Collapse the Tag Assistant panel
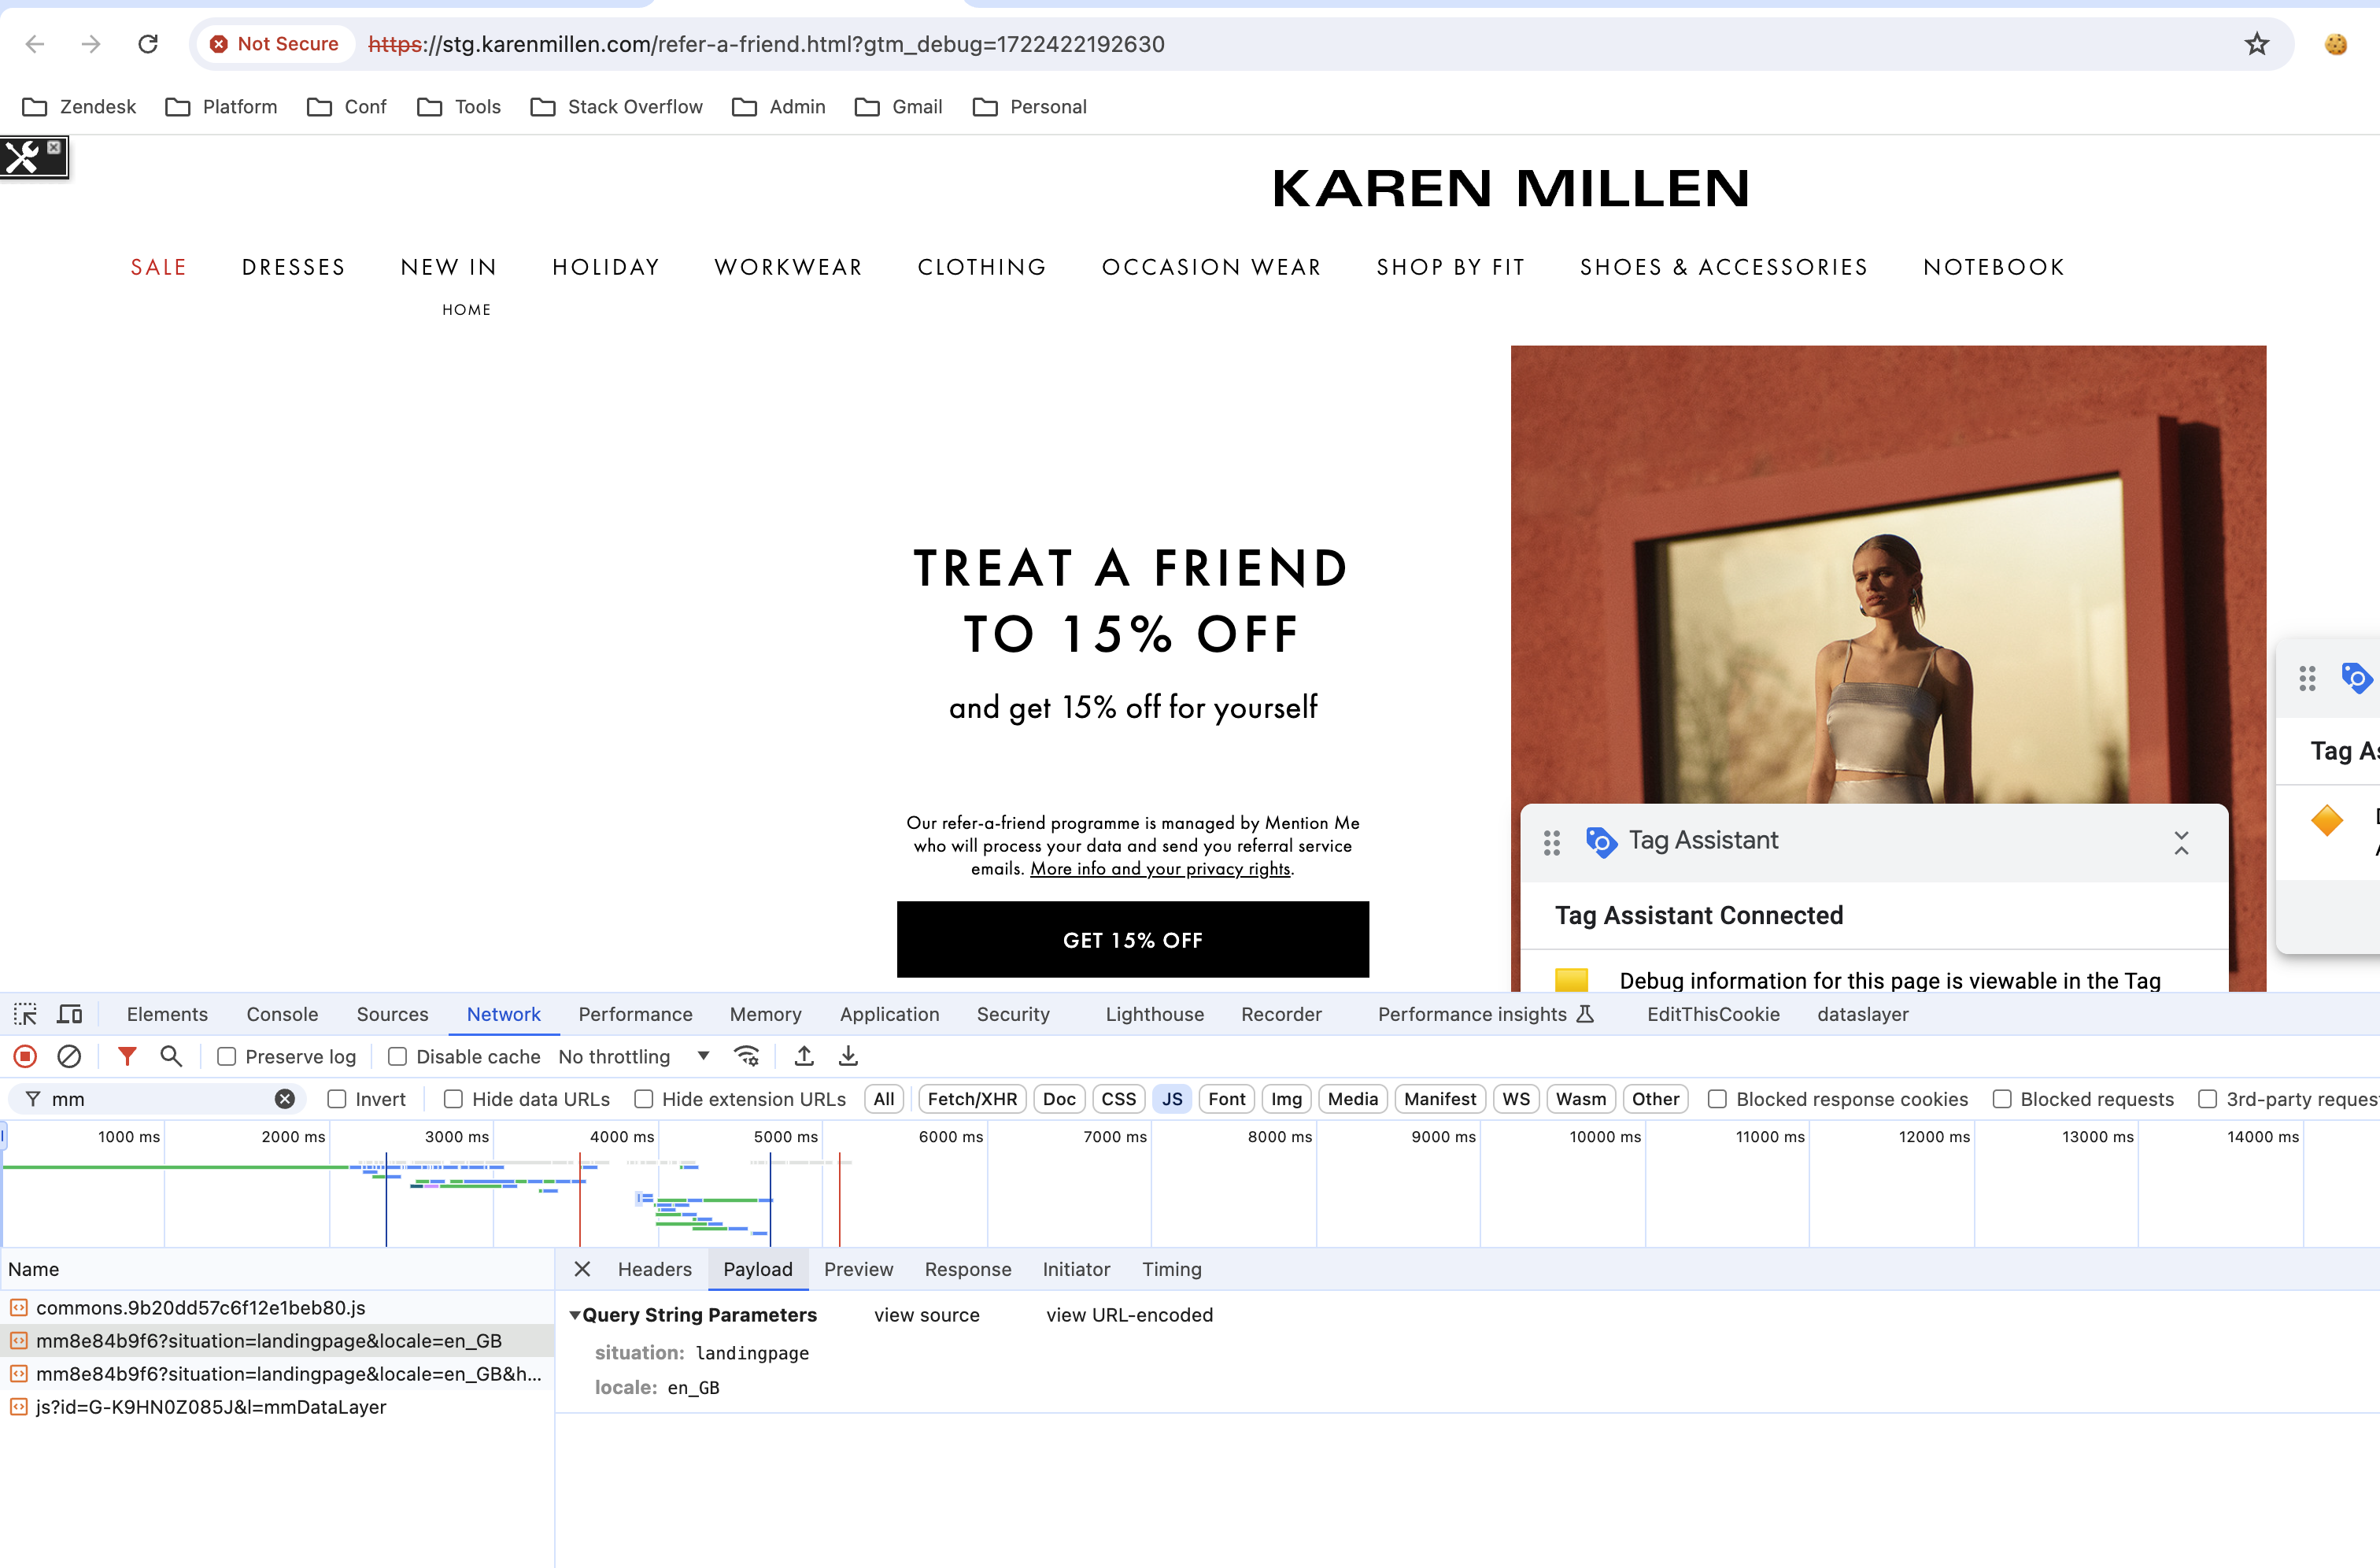This screenshot has height=1568, width=2380. (2181, 842)
